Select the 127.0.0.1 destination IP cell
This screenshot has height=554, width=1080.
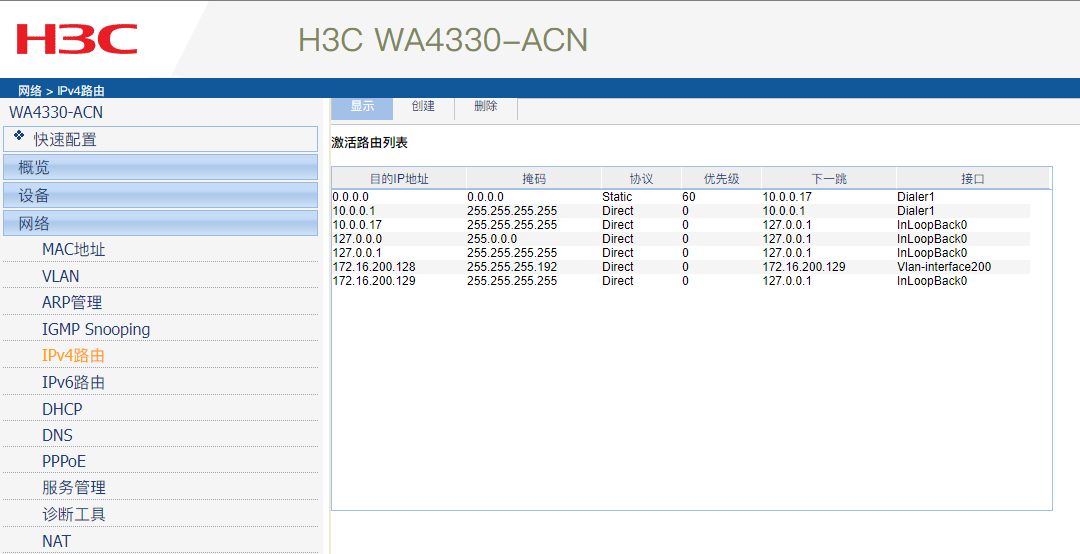click(x=357, y=253)
